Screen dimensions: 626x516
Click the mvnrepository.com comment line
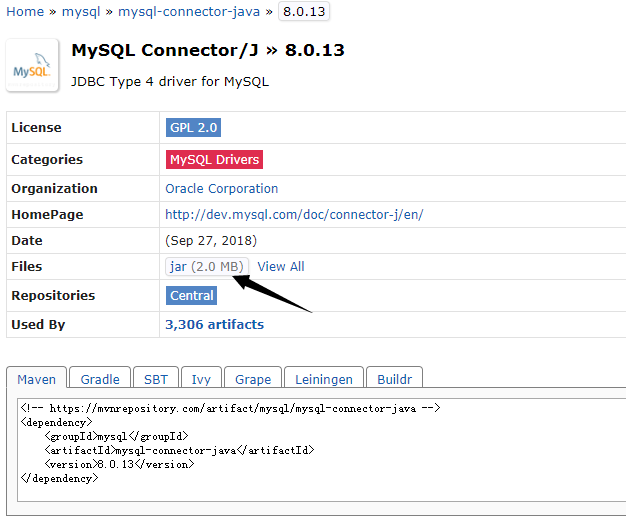pos(230,408)
